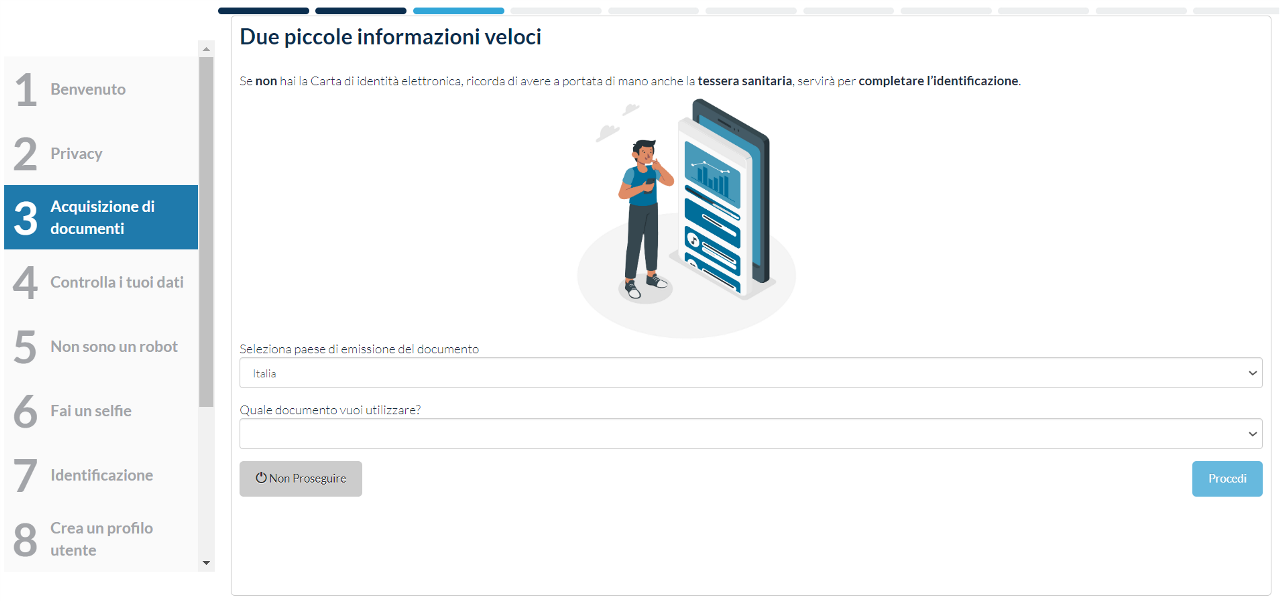Go to Benvenuto step

click(88, 89)
